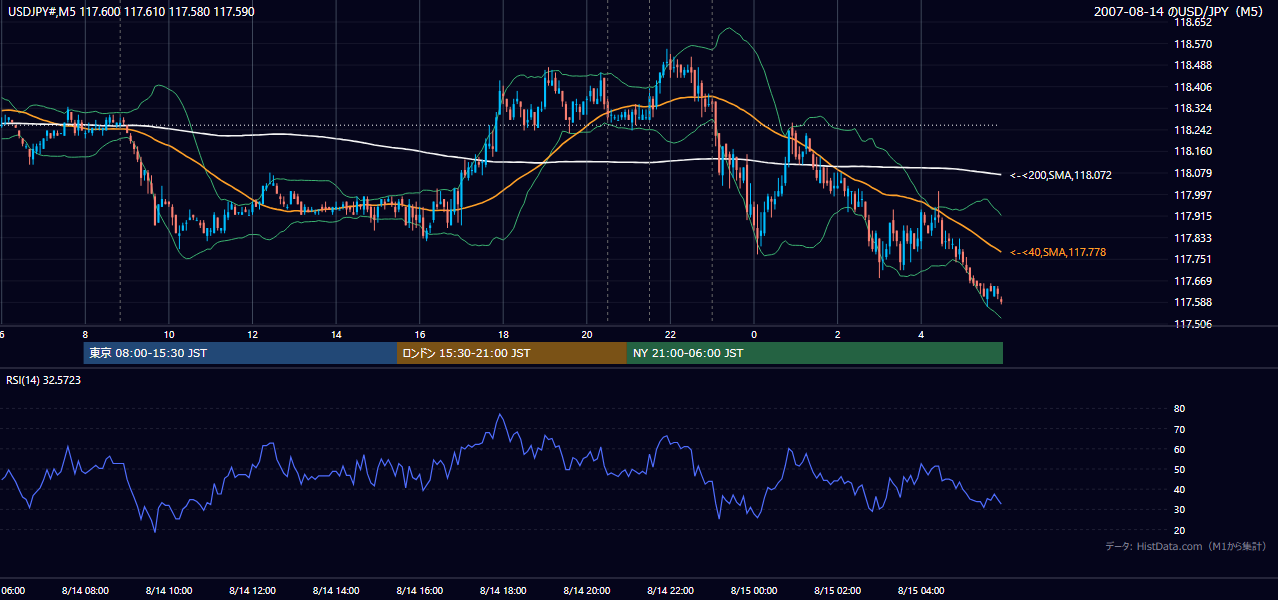Click price axis value 118.324
The image size is (1278, 600).
coord(1192,108)
